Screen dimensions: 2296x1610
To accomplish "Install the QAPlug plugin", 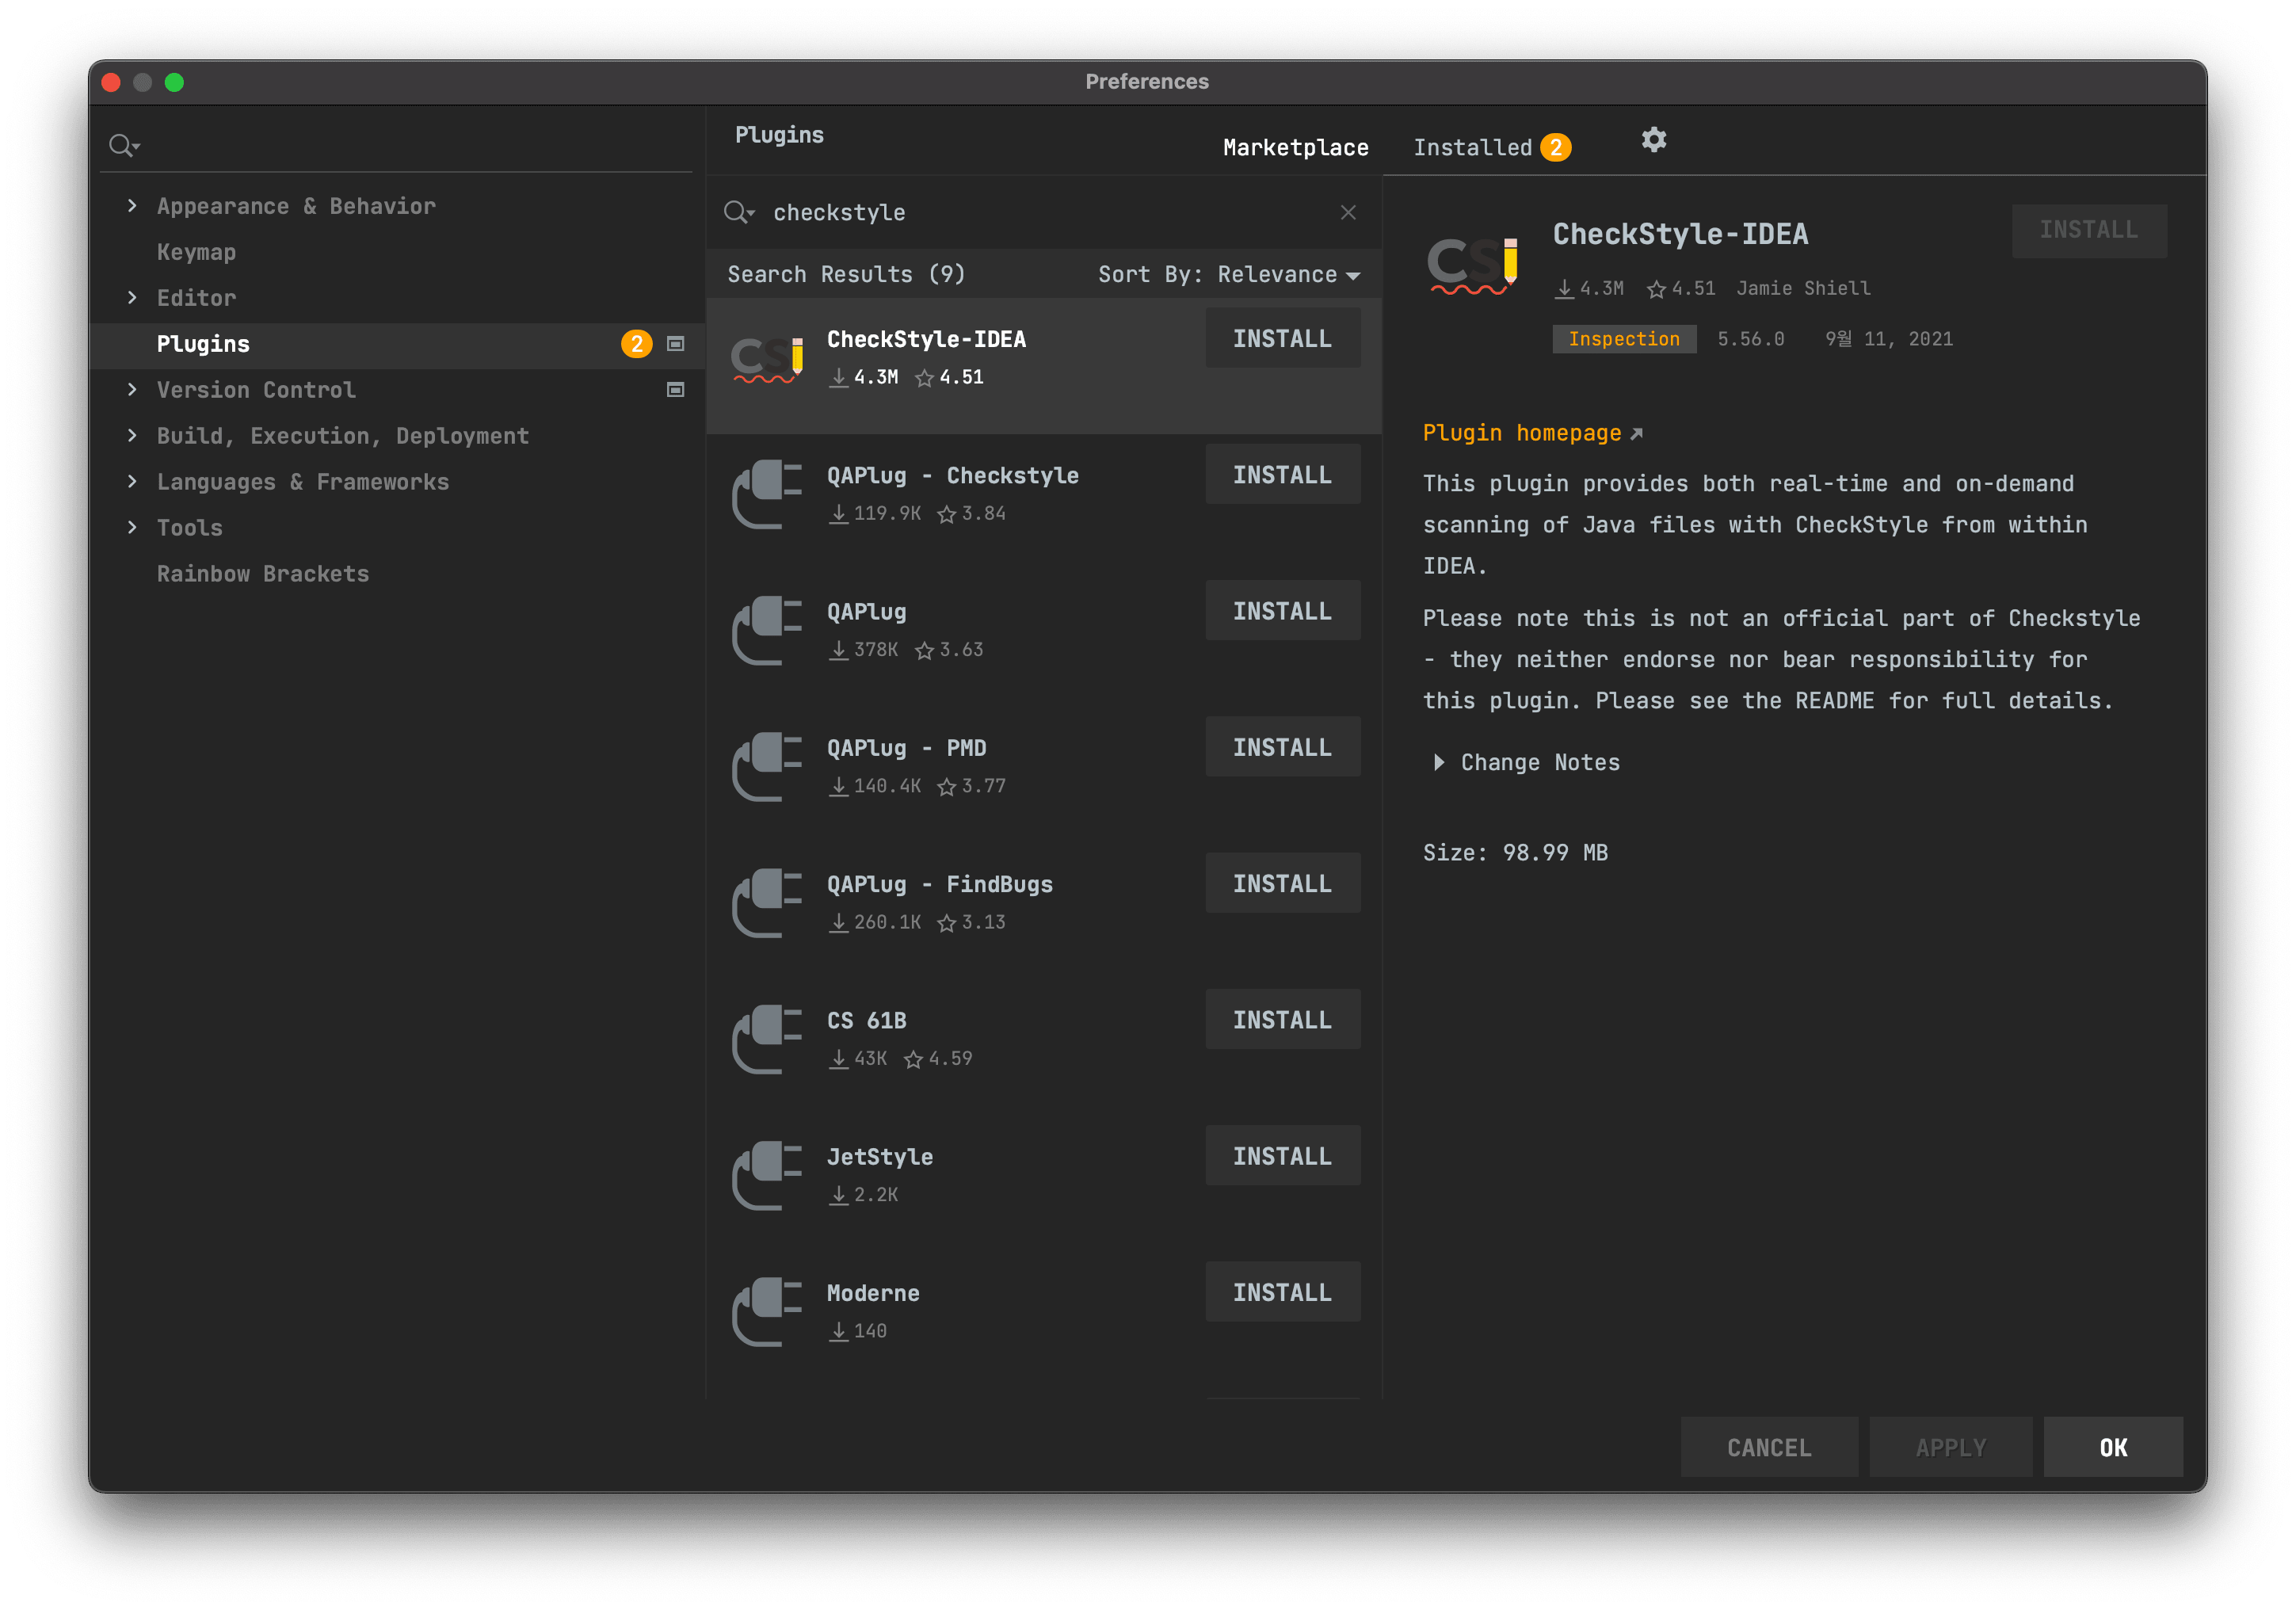I will point(1282,610).
